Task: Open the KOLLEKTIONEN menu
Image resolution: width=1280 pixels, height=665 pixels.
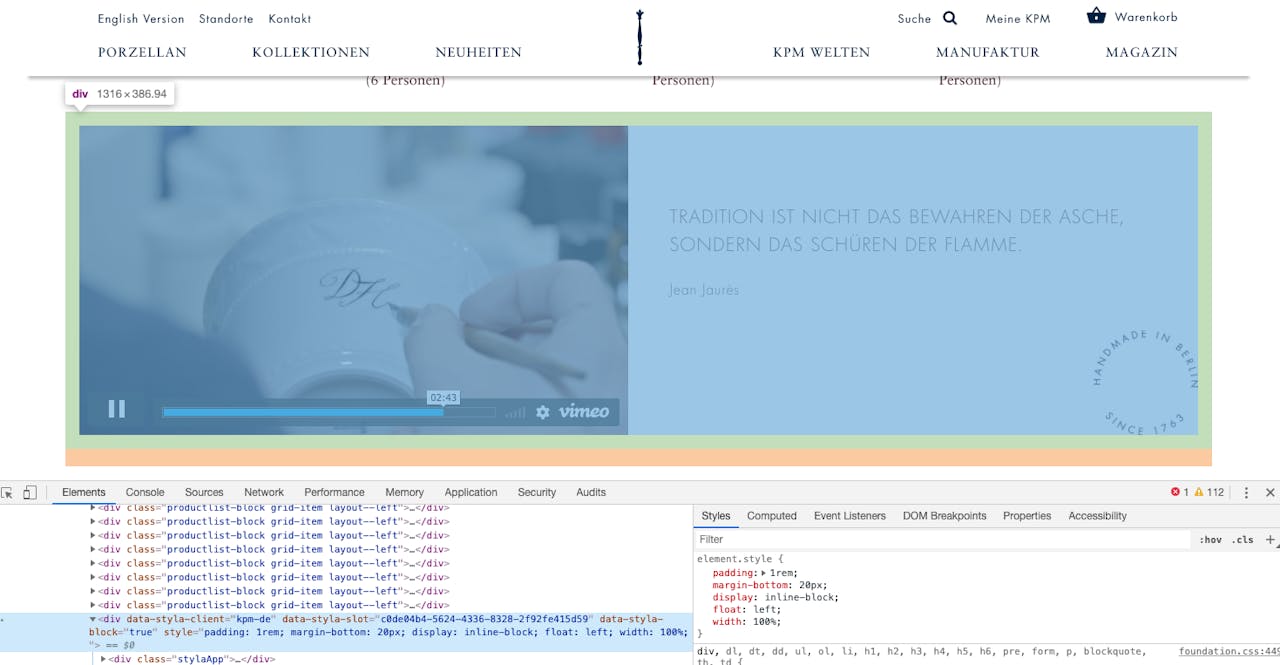Action: pyautogui.click(x=311, y=52)
